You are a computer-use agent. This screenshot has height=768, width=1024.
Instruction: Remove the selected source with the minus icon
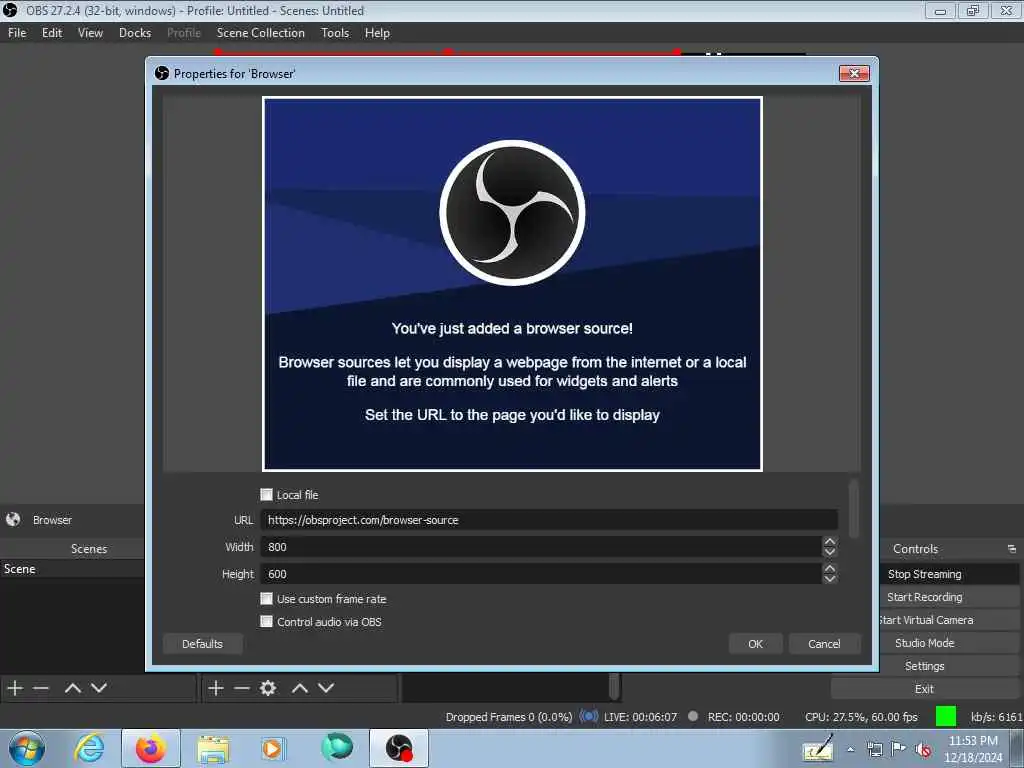tap(242, 688)
